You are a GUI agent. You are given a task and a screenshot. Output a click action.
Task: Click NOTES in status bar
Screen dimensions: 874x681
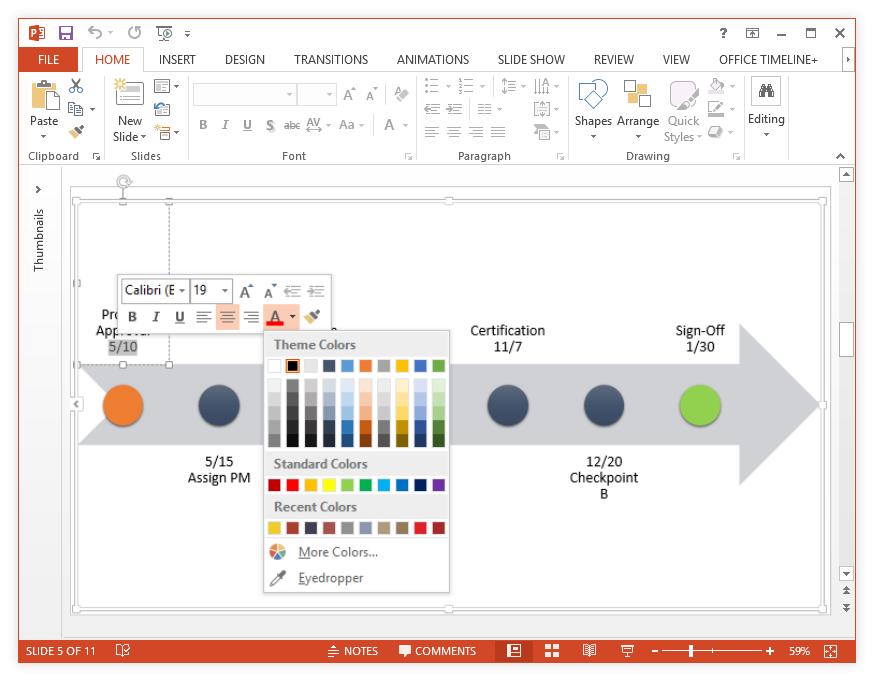coord(353,651)
